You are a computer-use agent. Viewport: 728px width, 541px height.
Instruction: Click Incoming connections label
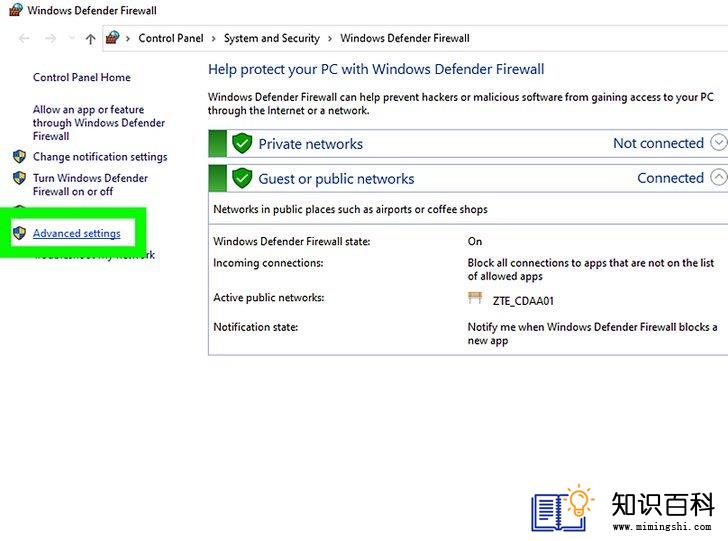pyautogui.click(x=268, y=263)
